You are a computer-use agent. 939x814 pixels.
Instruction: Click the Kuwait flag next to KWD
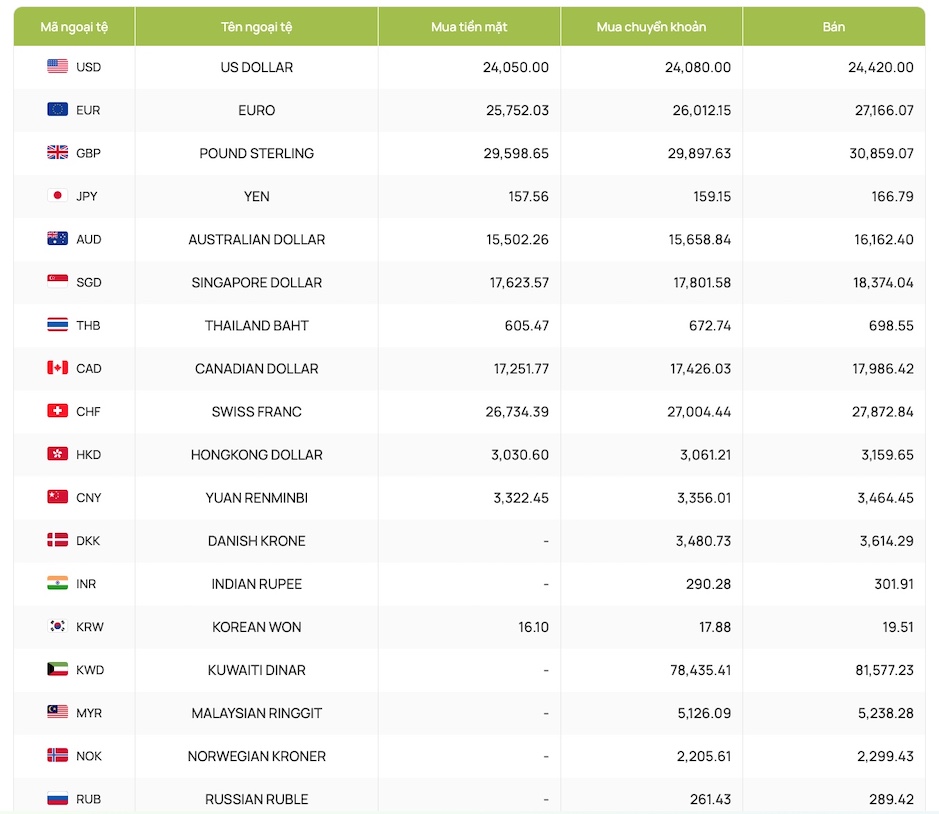pyautogui.click(x=57, y=670)
